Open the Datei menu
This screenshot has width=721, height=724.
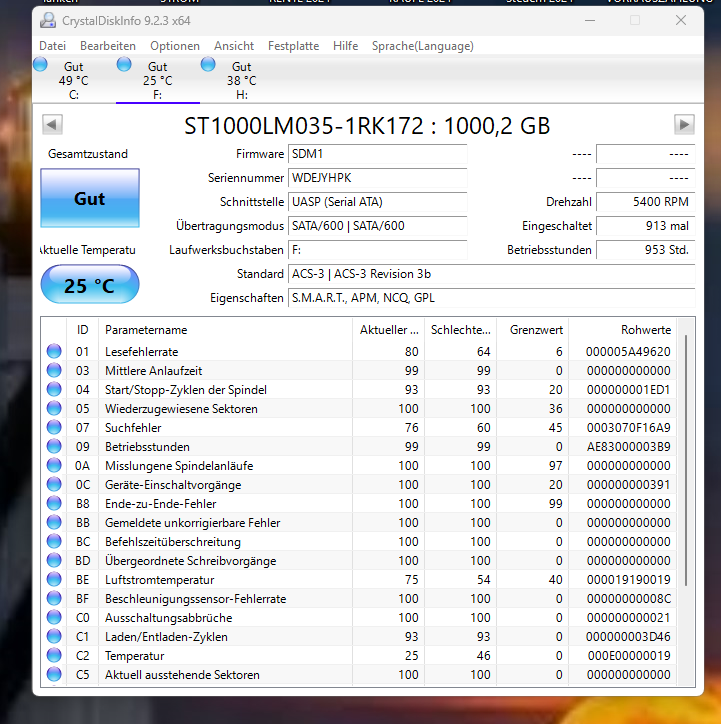pyautogui.click(x=53, y=46)
